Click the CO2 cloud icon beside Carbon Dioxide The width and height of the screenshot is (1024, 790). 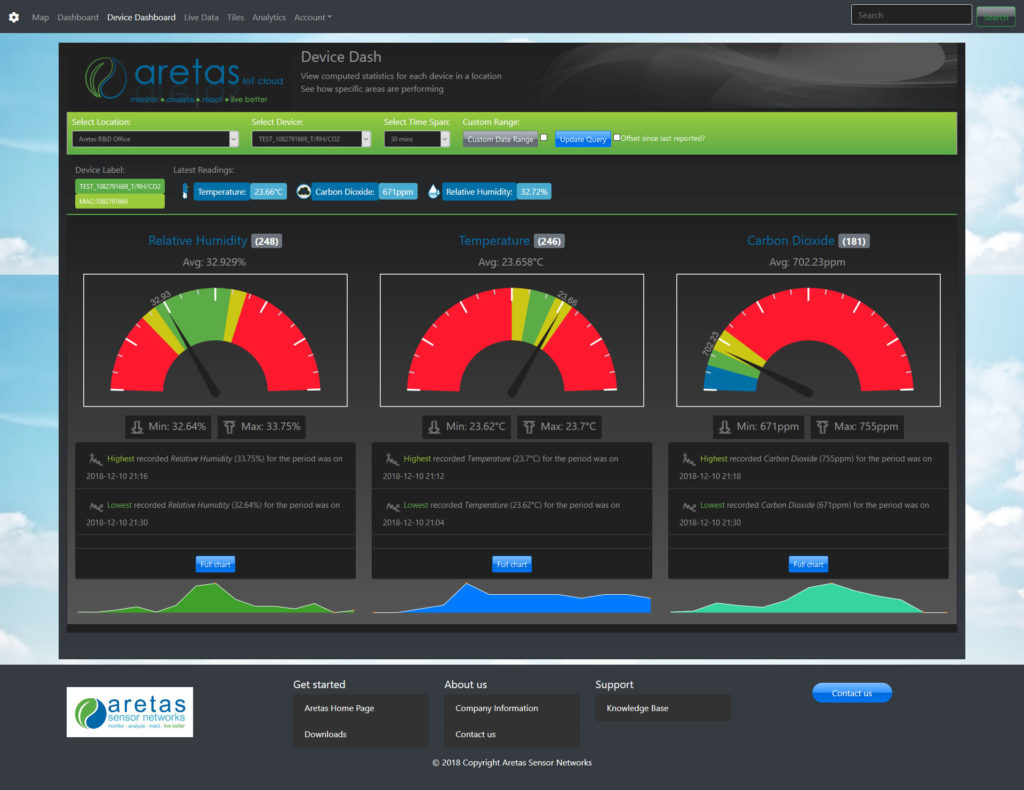303,191
